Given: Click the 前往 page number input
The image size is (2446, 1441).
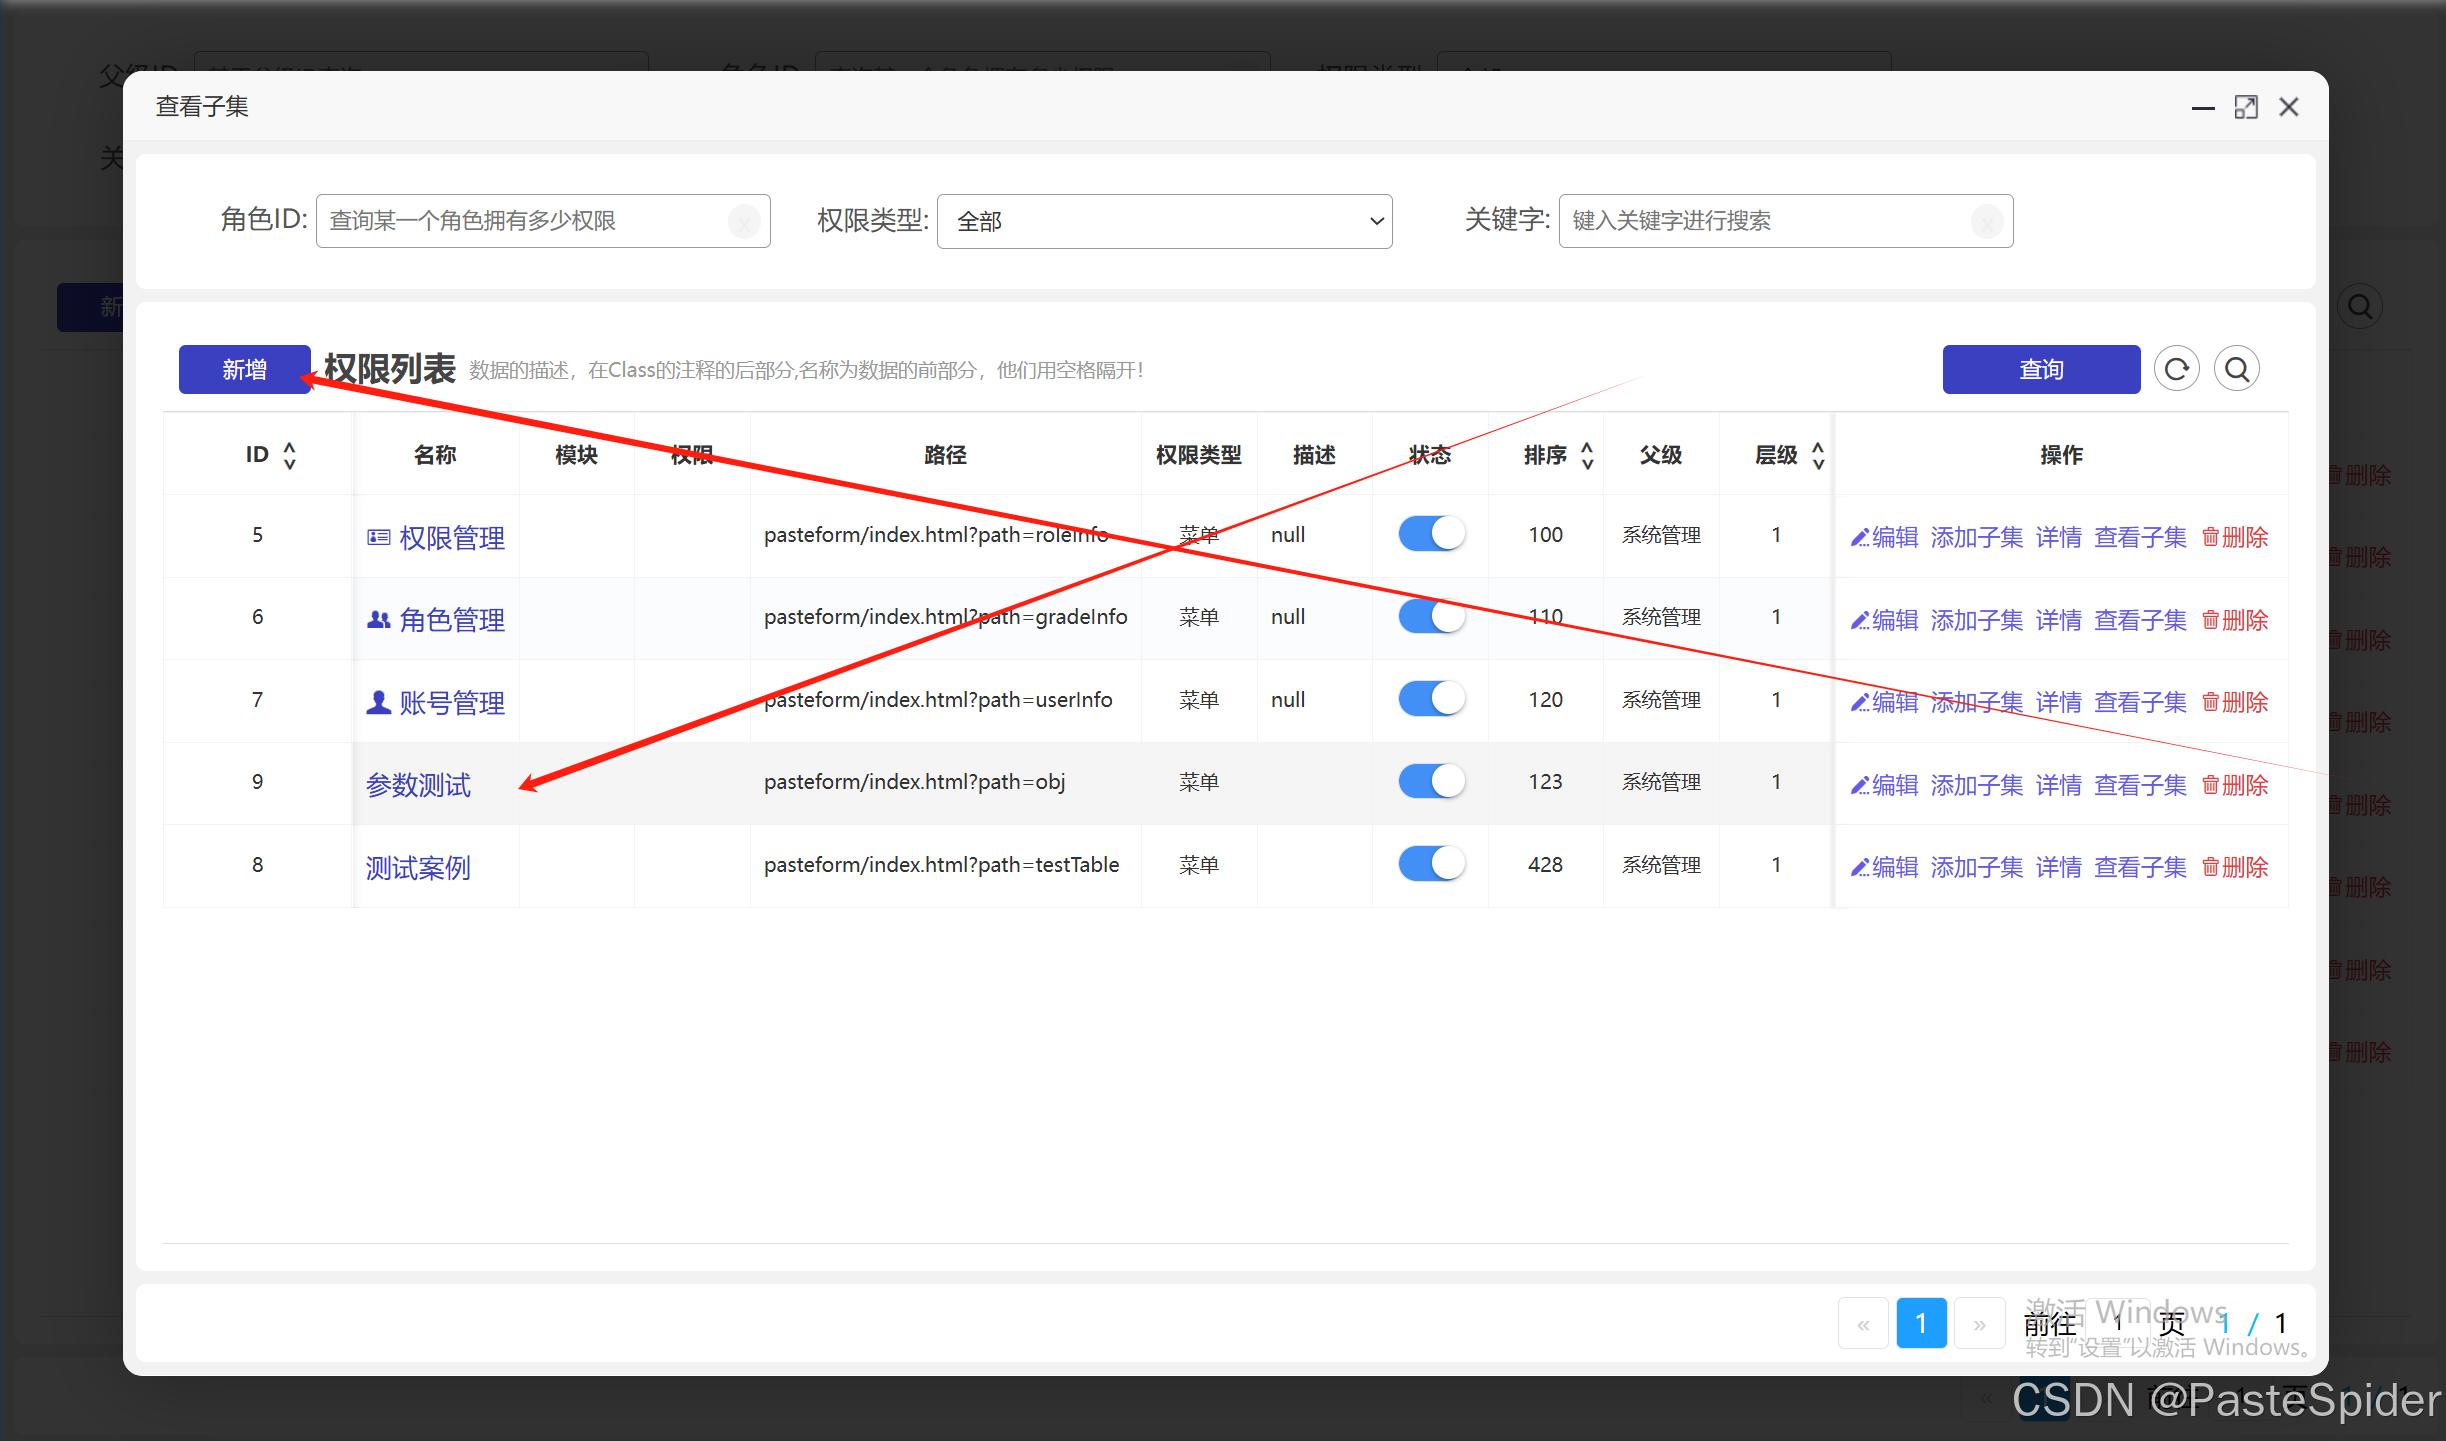Looking at the screenshot, I should pos(2118,1324).
